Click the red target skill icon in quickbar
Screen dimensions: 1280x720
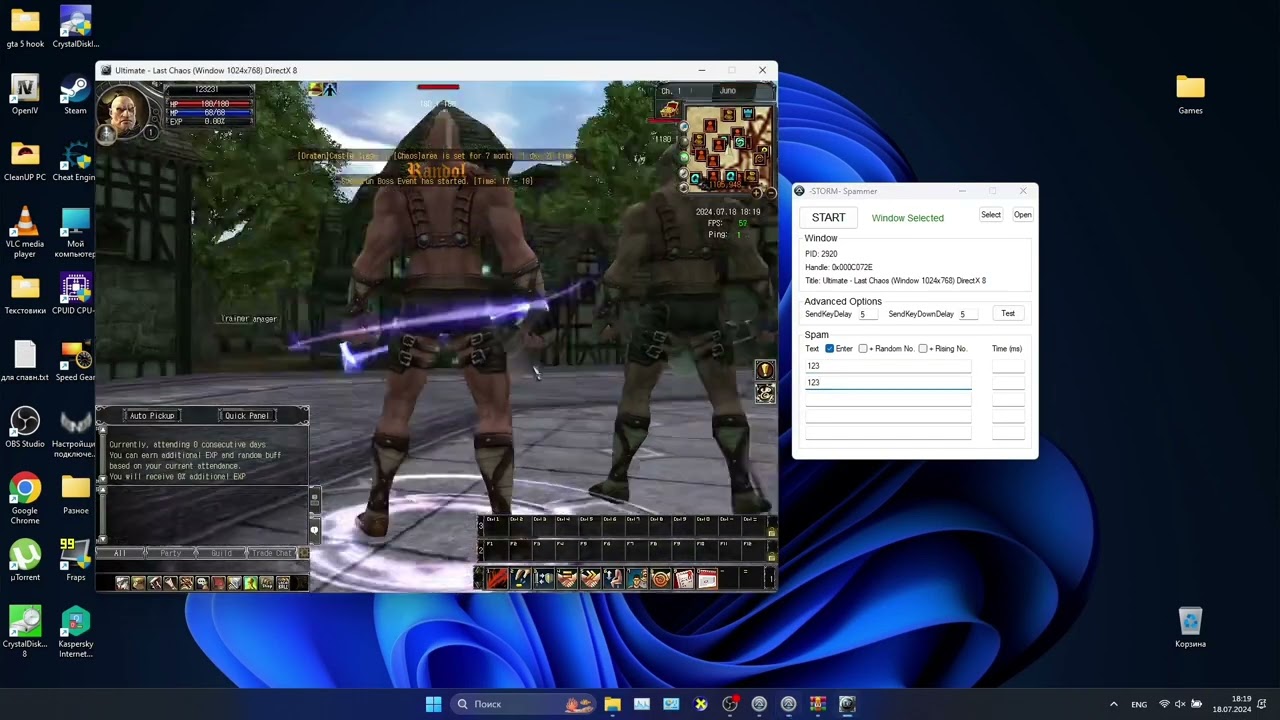pyautogui.click(x=660, y=578)
